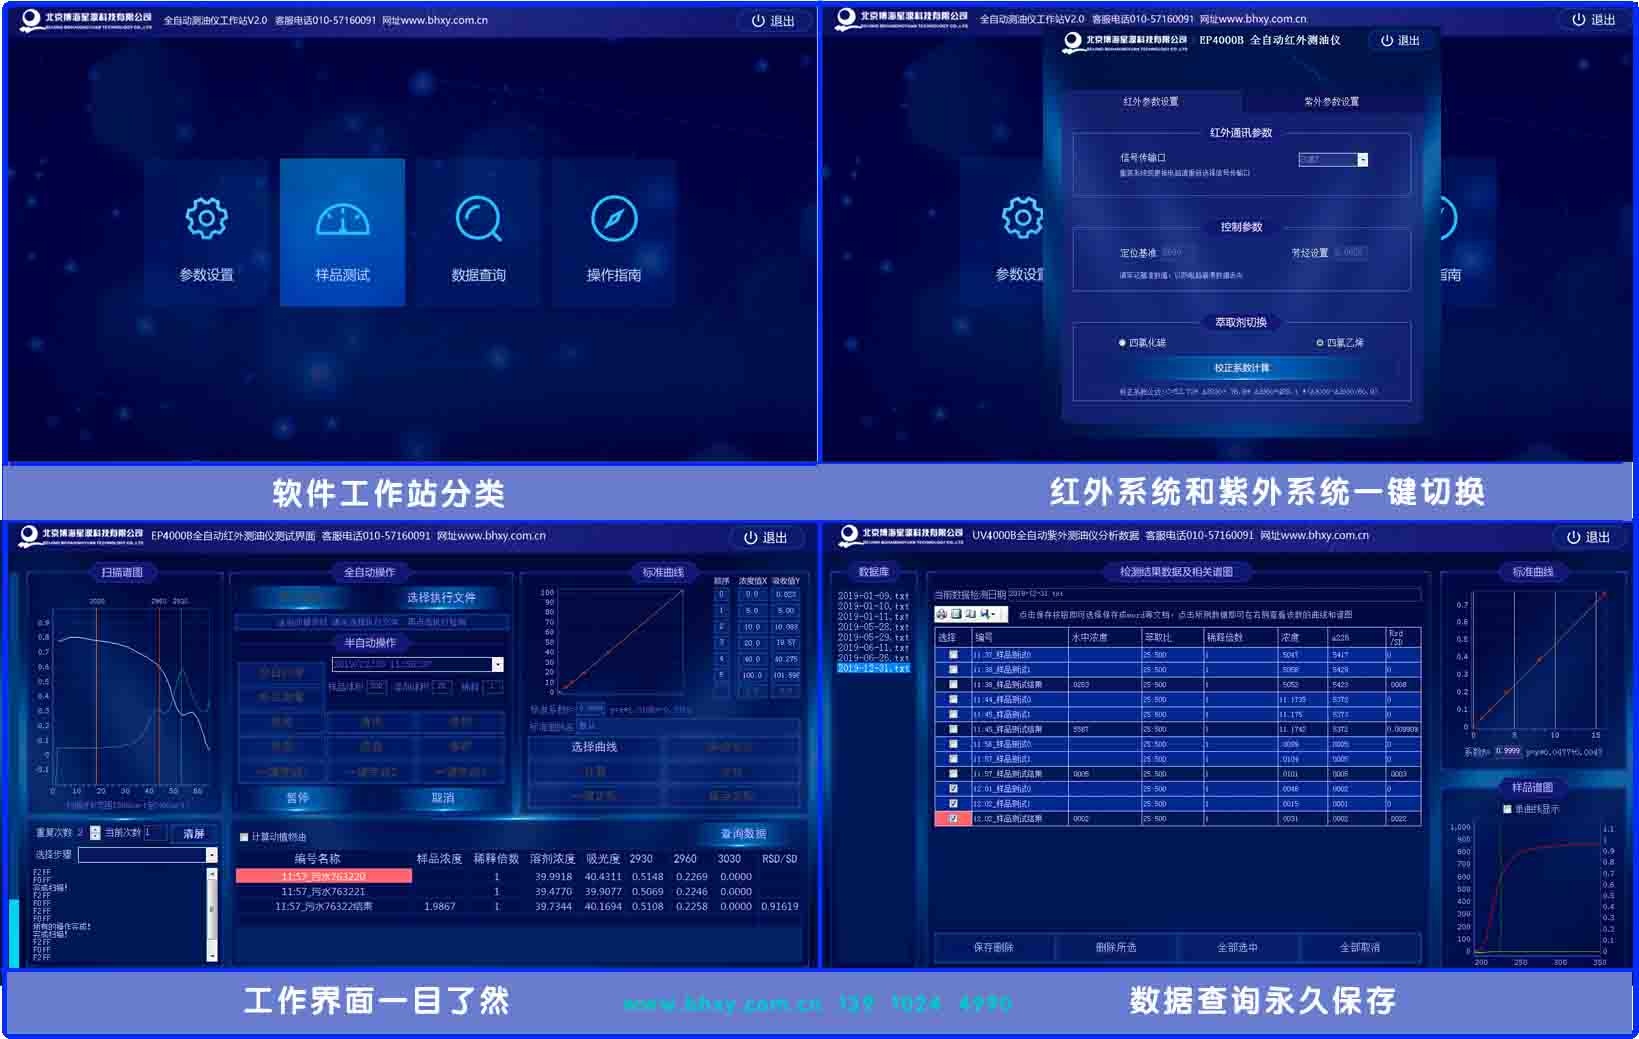Open 参数设置 gear icon in top-left panel
The height and width of the screenshot is (1039, 1639).
pos(206,219)
